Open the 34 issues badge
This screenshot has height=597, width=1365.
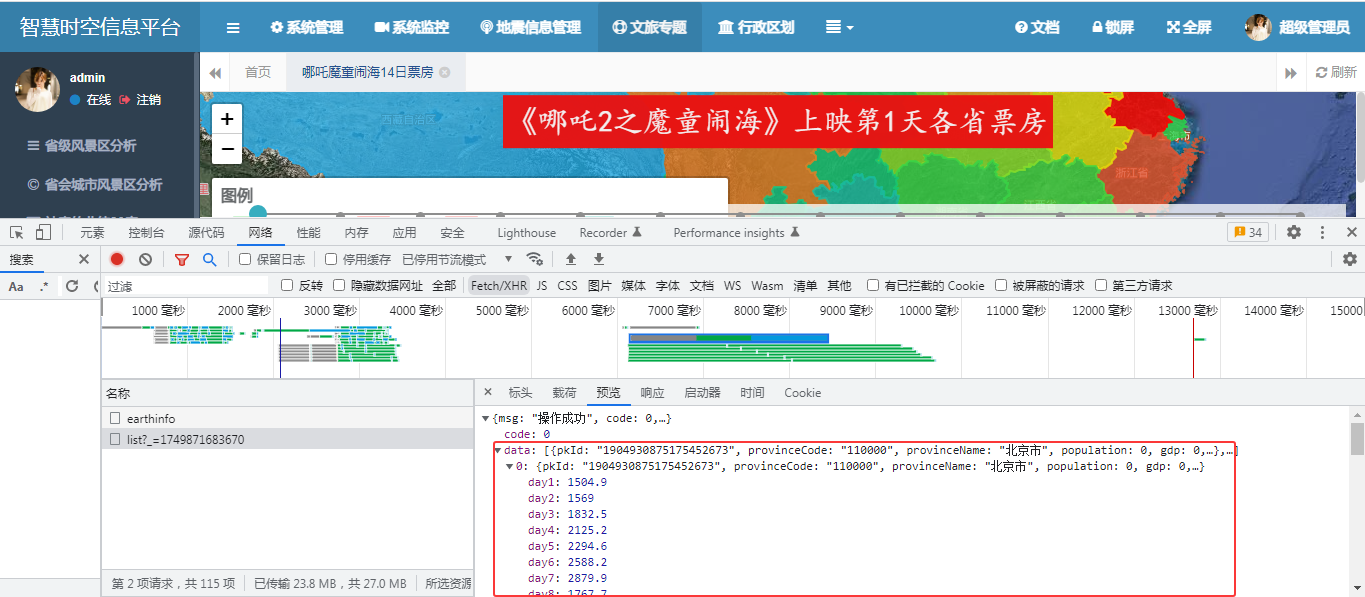pos(1248,232)
